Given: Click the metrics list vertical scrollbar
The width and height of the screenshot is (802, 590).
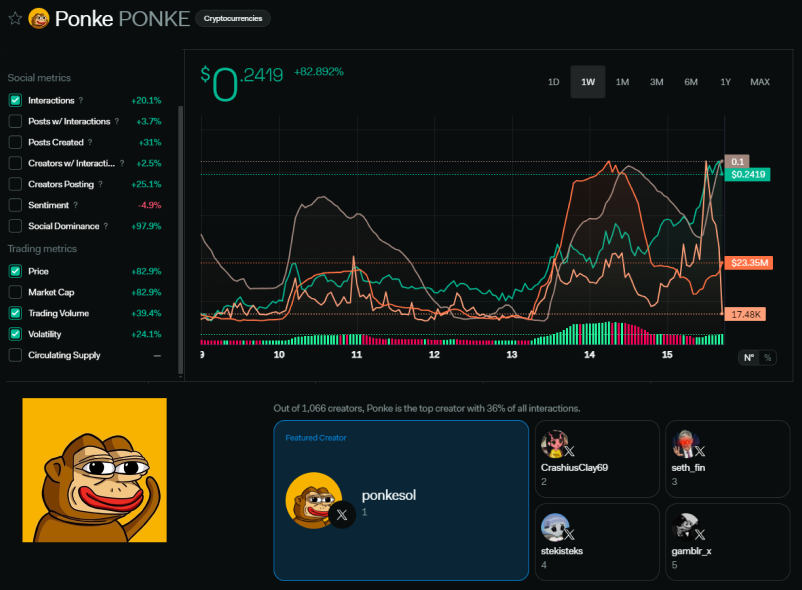Looking at the screenshot, I should click(x=180, y=240).
